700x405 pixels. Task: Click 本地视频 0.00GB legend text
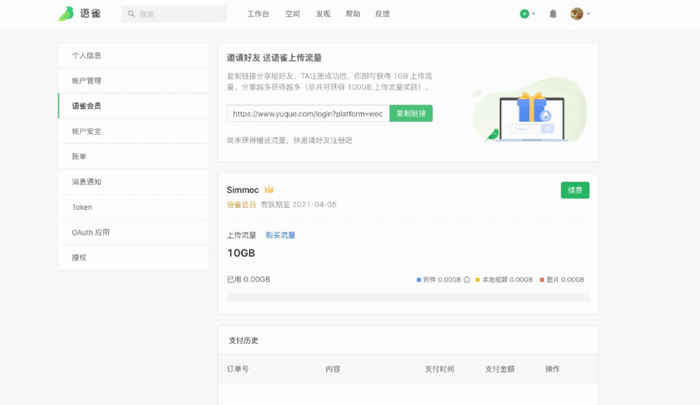tap(508, 280)
